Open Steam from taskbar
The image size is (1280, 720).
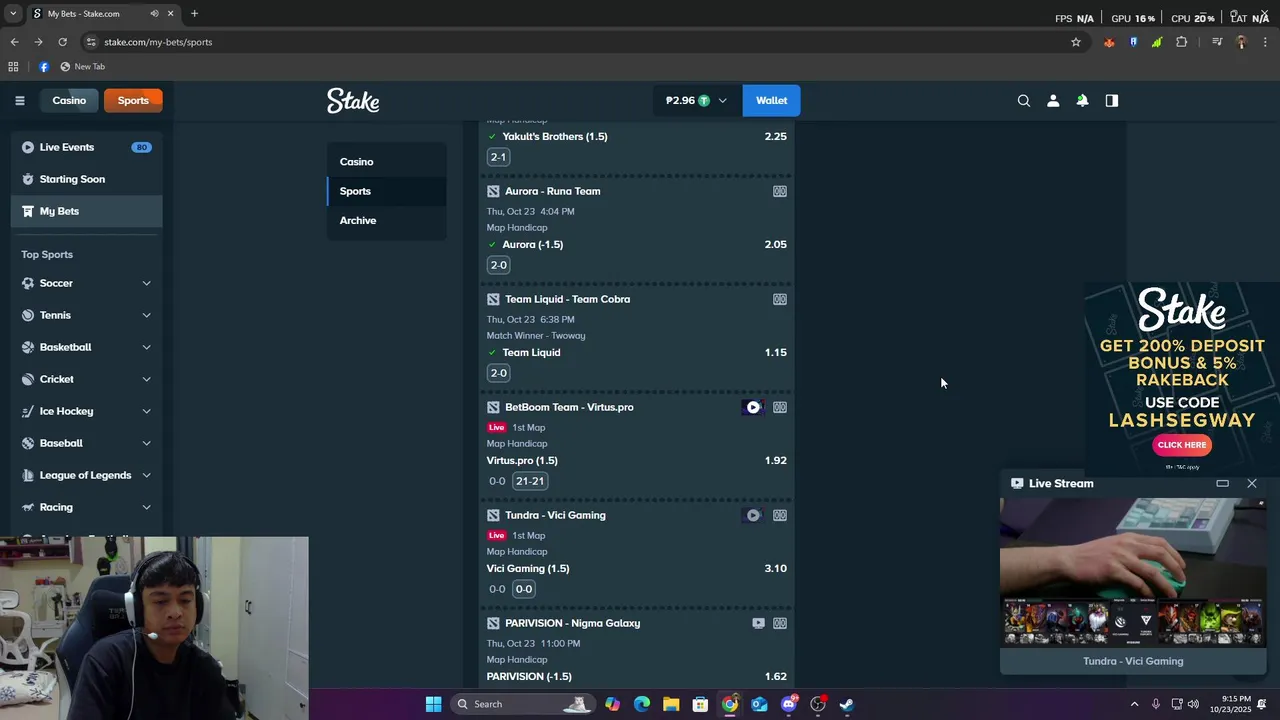(x=847, y=704)
